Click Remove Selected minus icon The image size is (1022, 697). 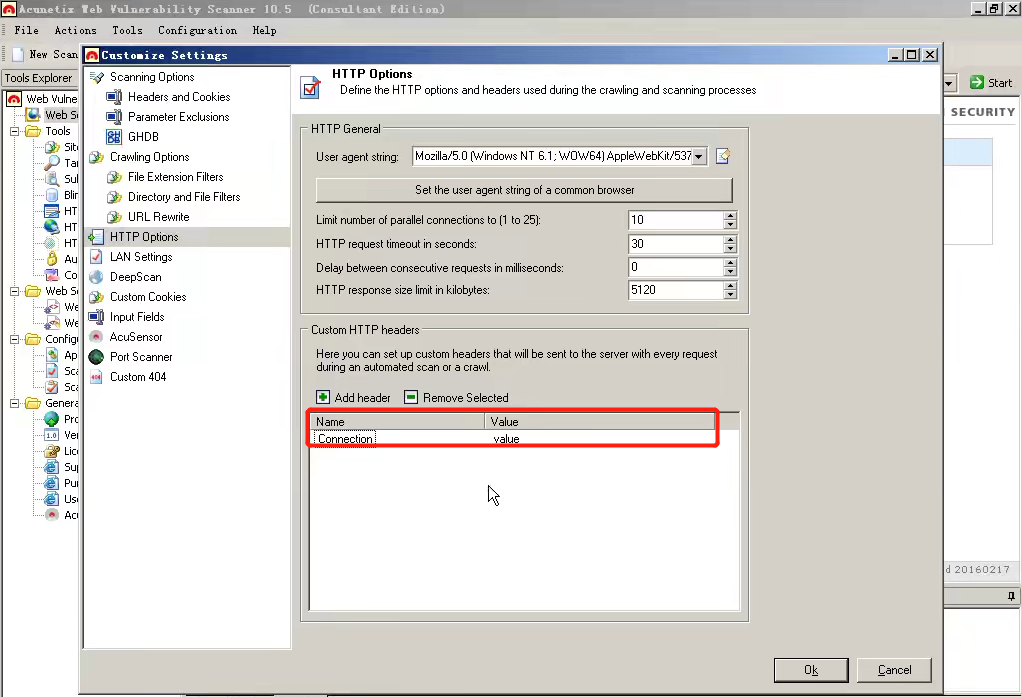[411, 397]
